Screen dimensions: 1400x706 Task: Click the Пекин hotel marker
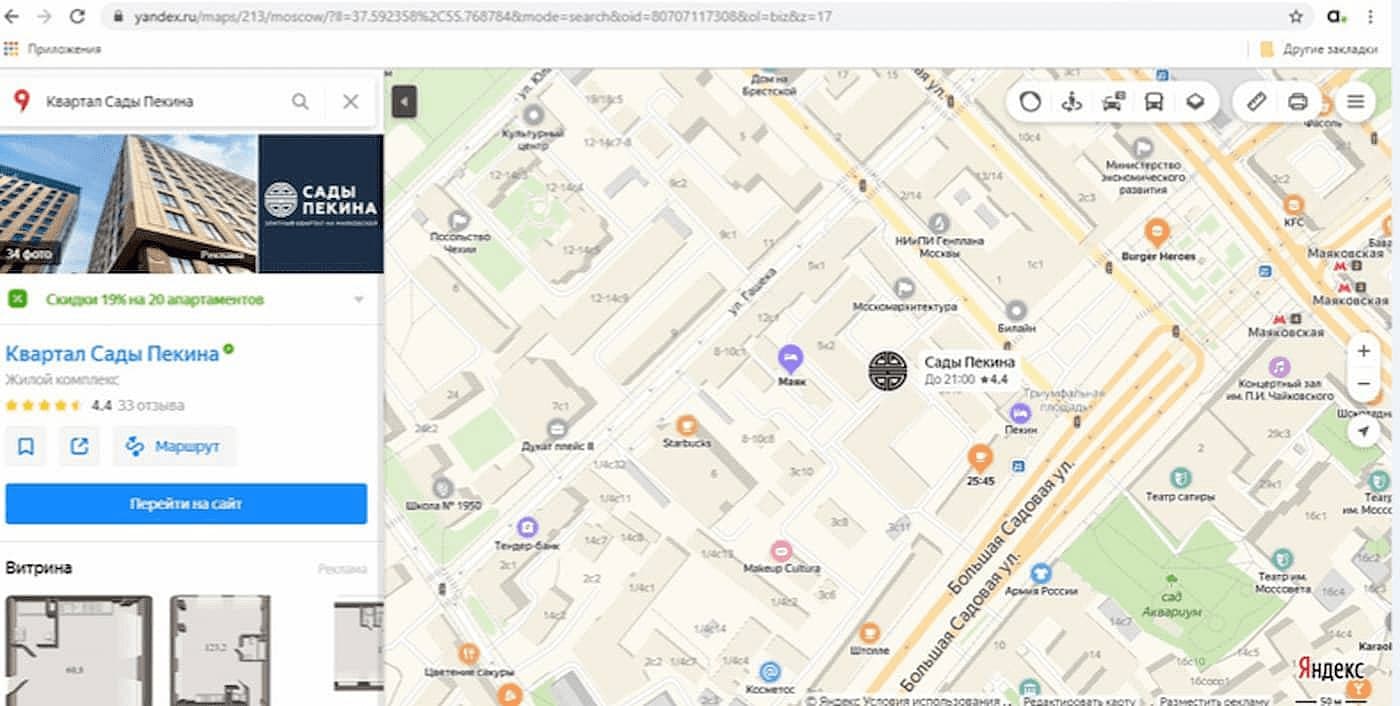[x=1020, y=411]
